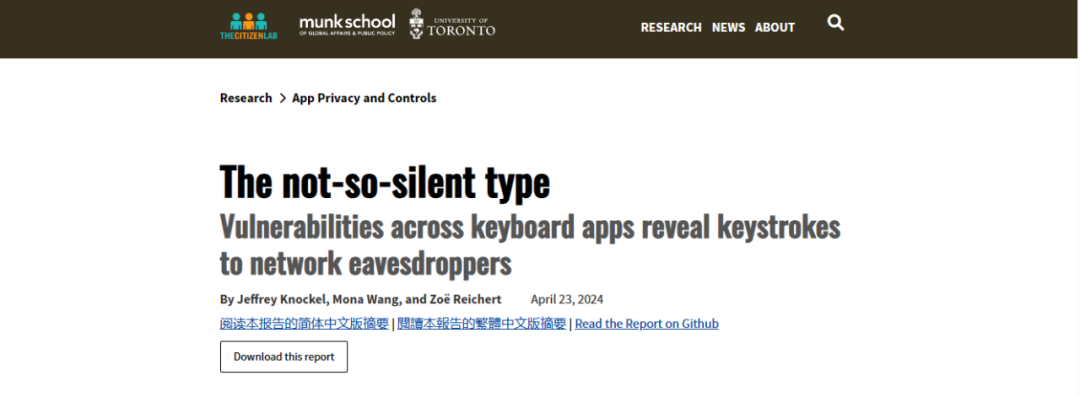This screenshot has width=1080, height=397.
Task: Download this report
Action: 284,357
